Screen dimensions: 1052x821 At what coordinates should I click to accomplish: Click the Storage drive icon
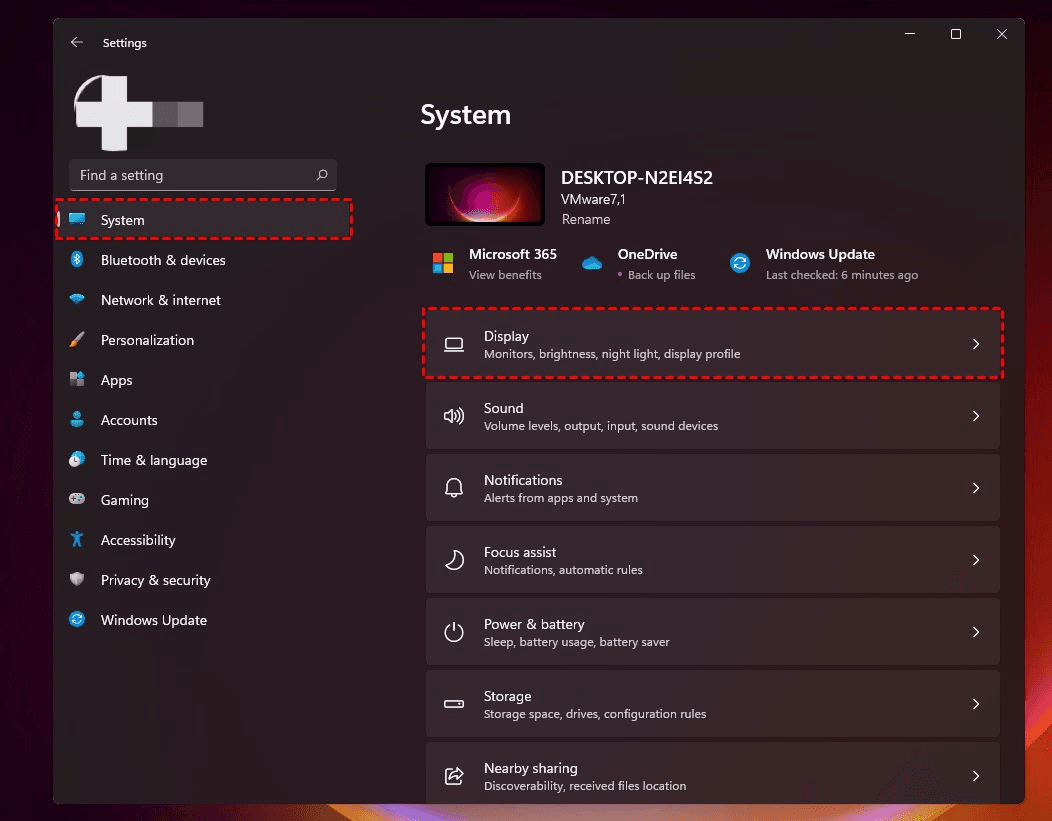[454, 704]
